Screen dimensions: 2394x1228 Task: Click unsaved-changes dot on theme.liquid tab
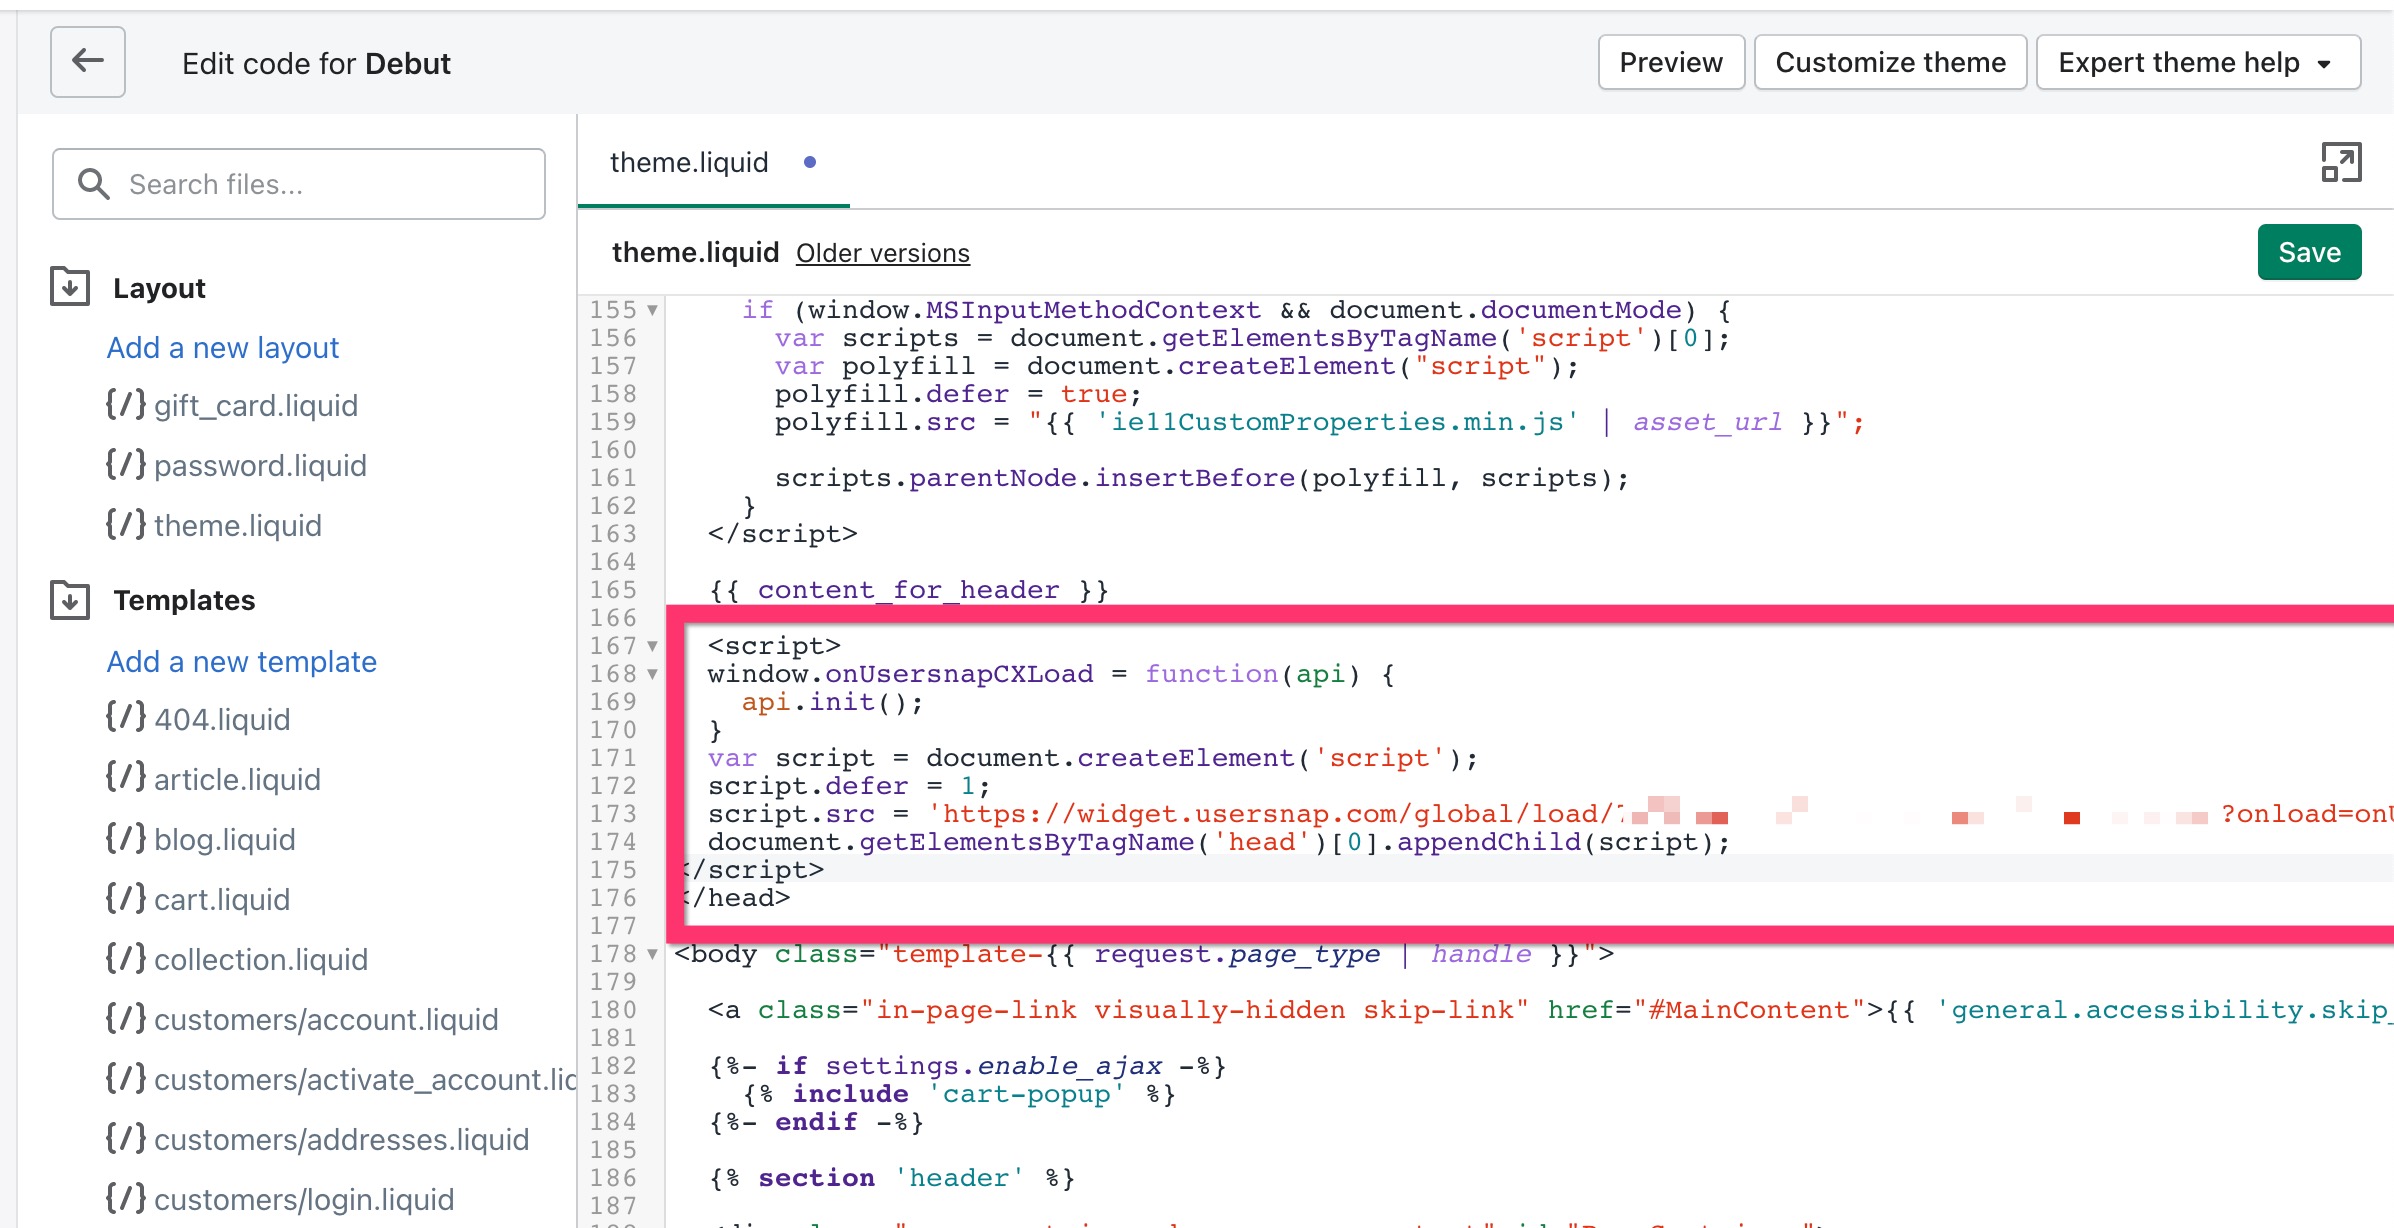click(810, 162)
